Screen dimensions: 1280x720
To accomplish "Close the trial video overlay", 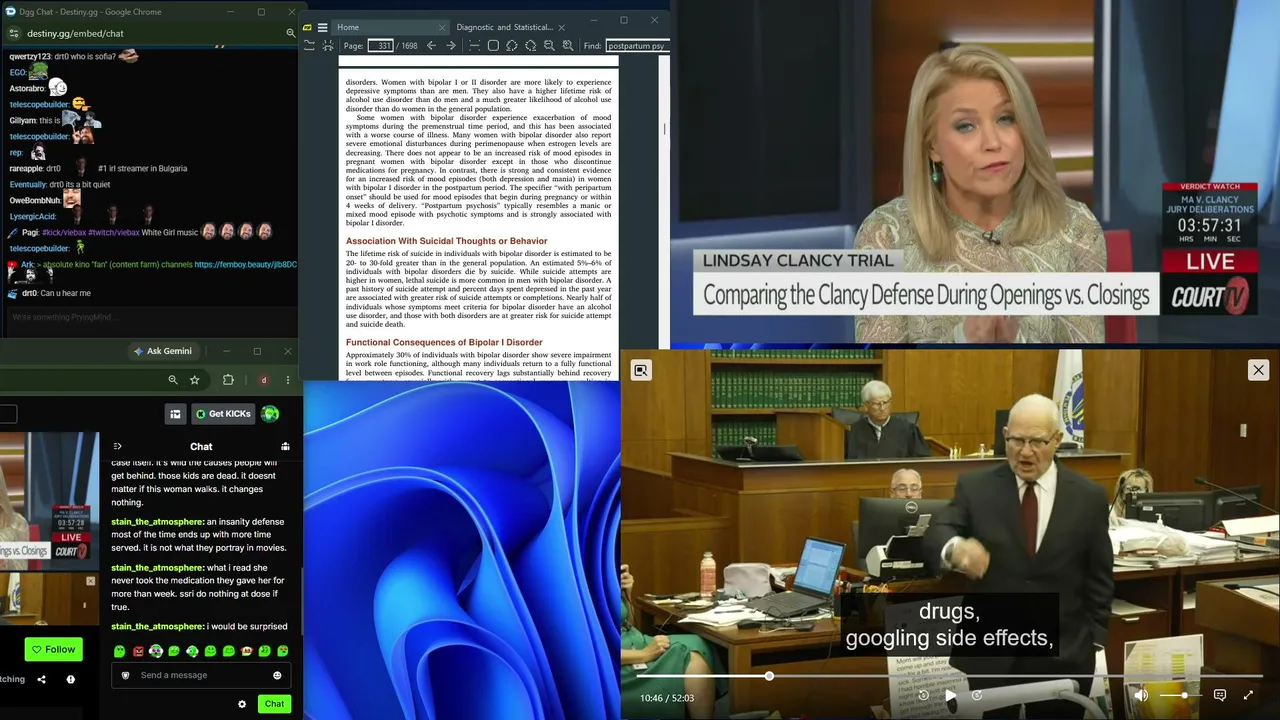I will click(1258, 370).
